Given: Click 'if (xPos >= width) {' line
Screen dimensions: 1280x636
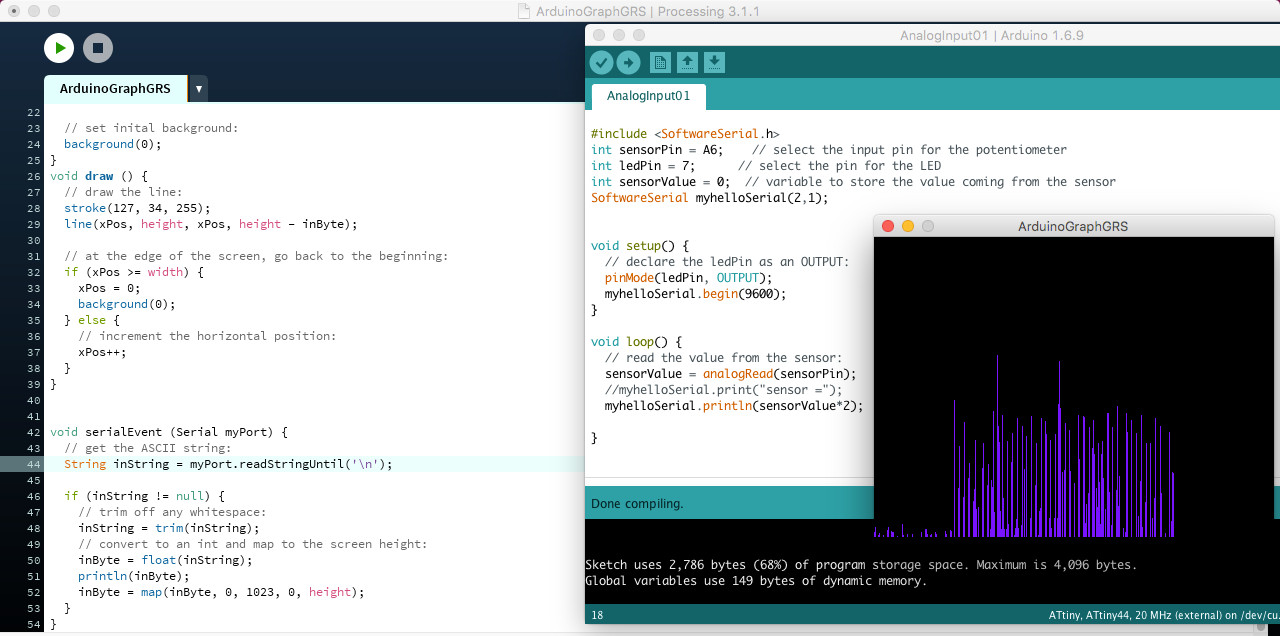Looking at the screenshot, I should (133, 272).
